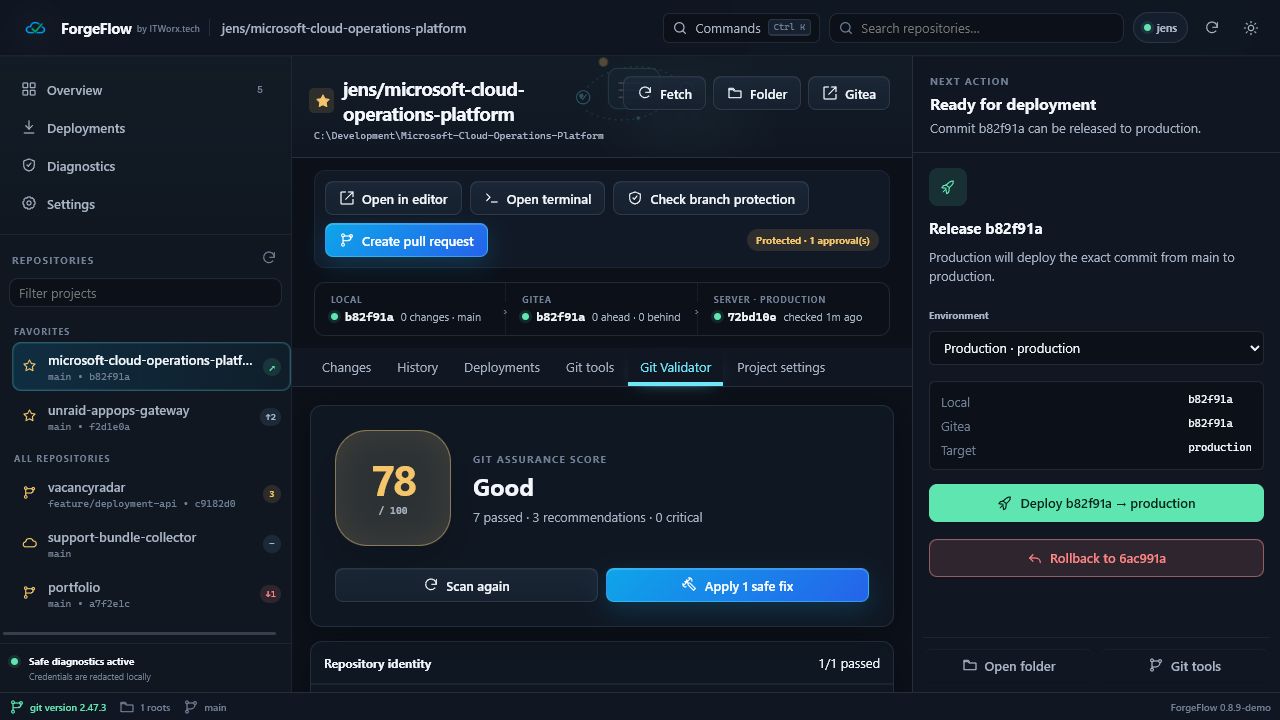Click Open in editor

393,199
